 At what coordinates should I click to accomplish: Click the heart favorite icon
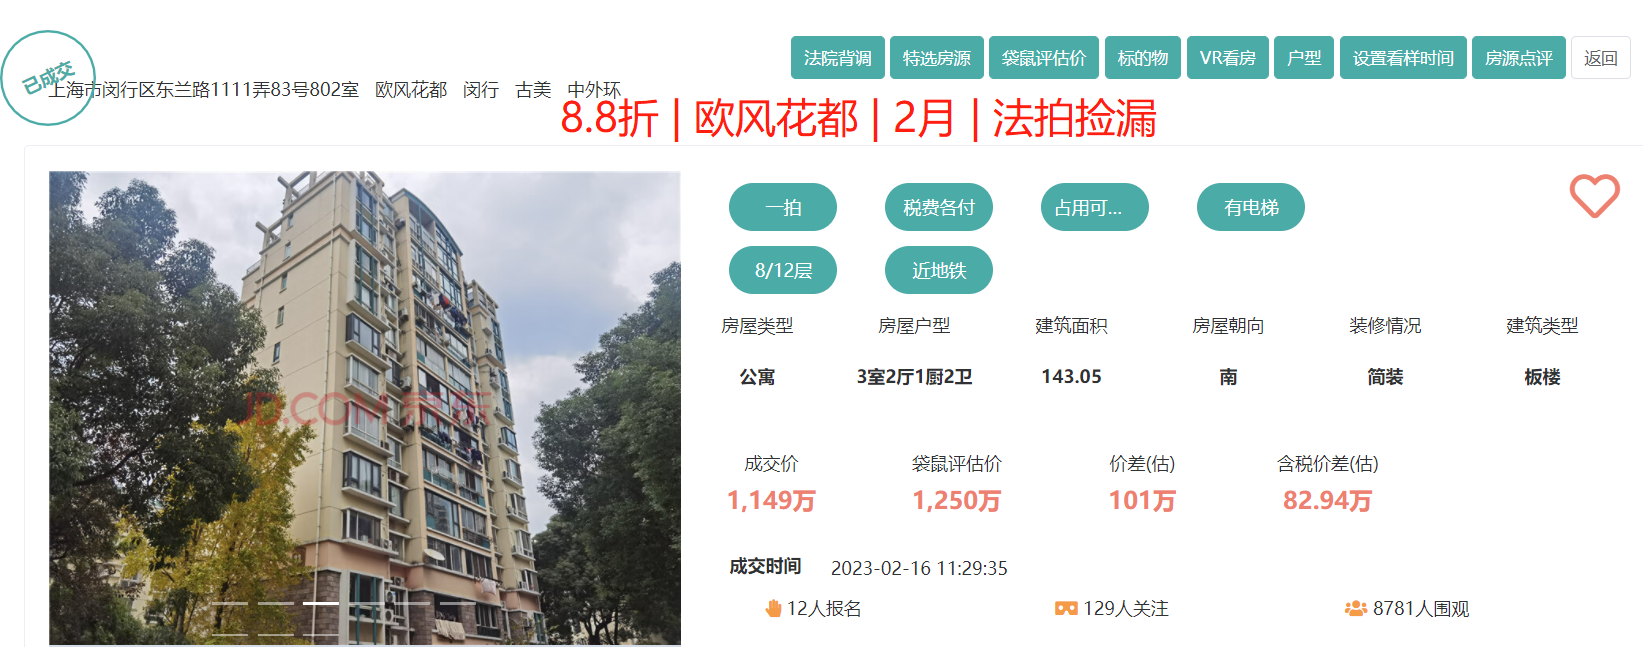(x=1594, y=195)
